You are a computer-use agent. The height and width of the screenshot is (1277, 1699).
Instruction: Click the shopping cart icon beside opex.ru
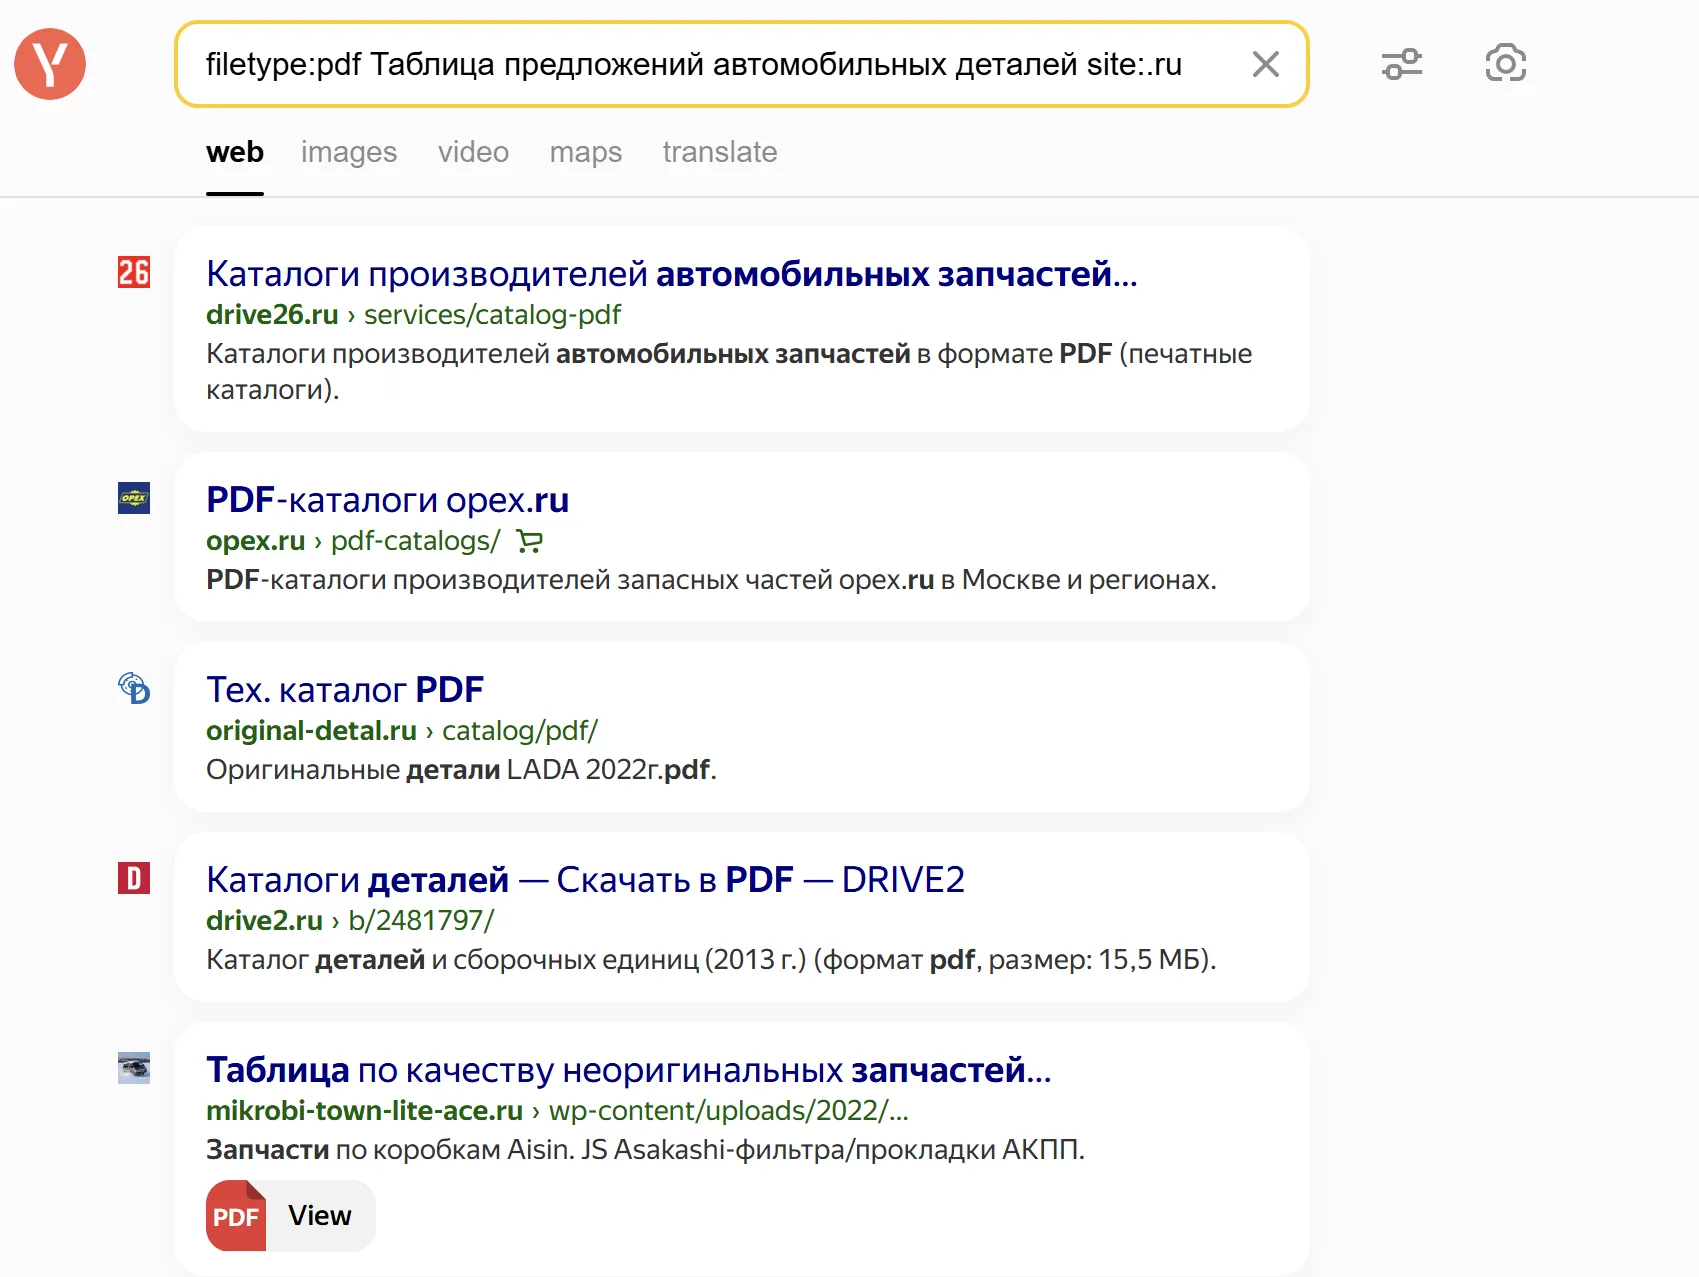click(529, 541)
